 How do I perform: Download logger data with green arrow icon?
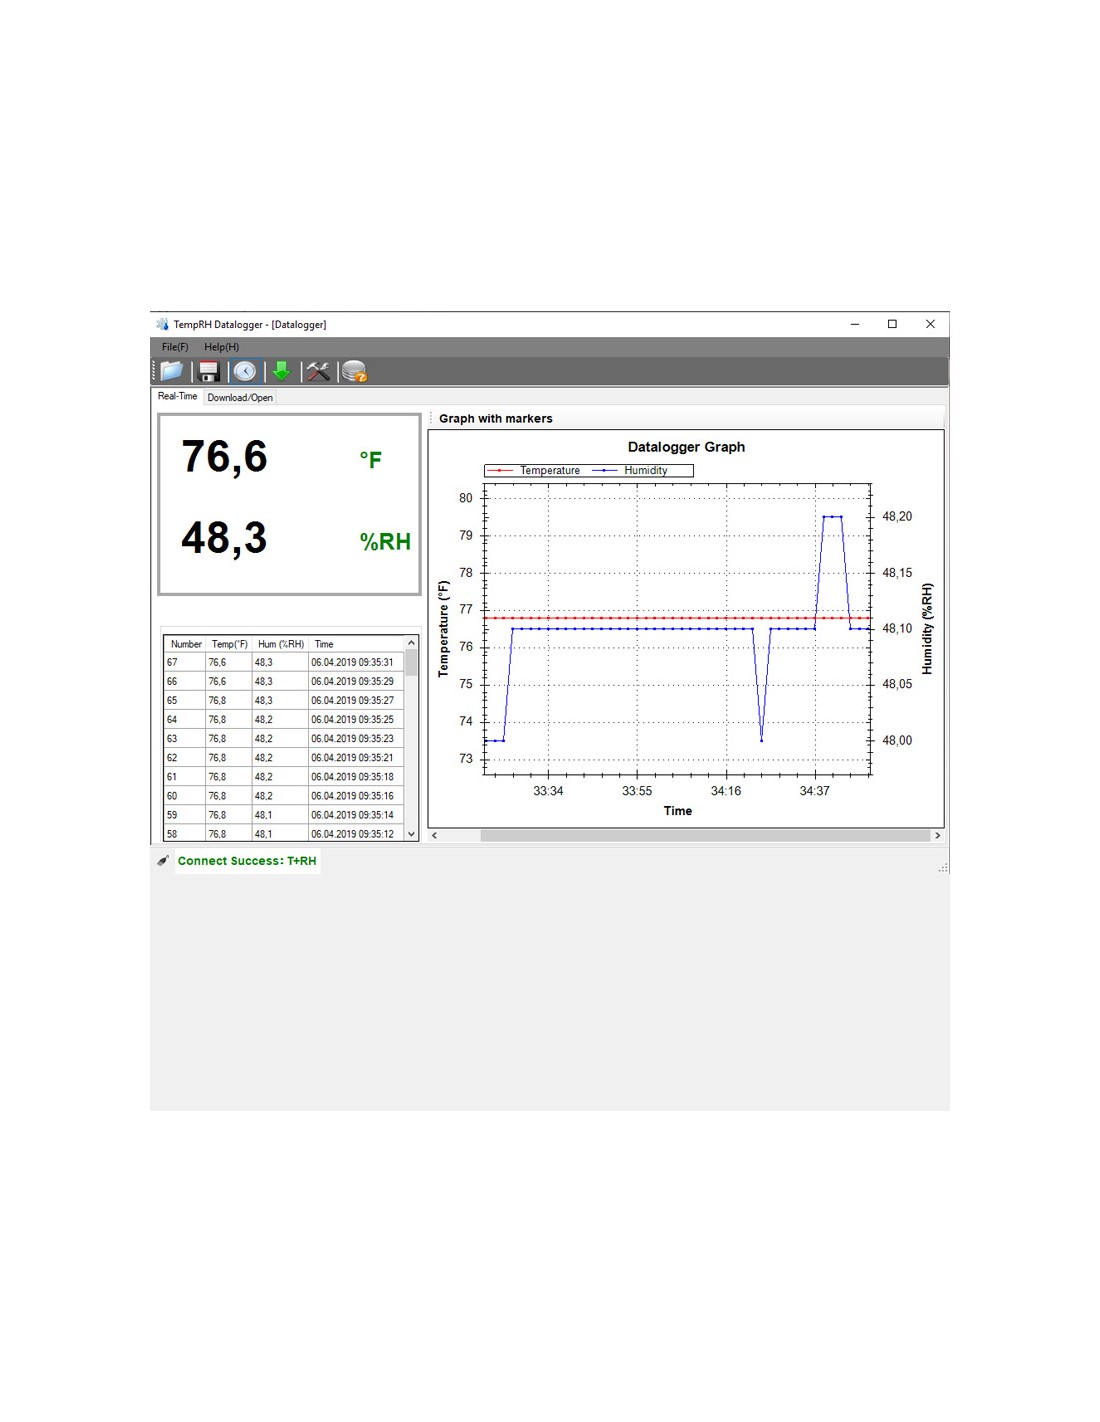coord(282,371)
